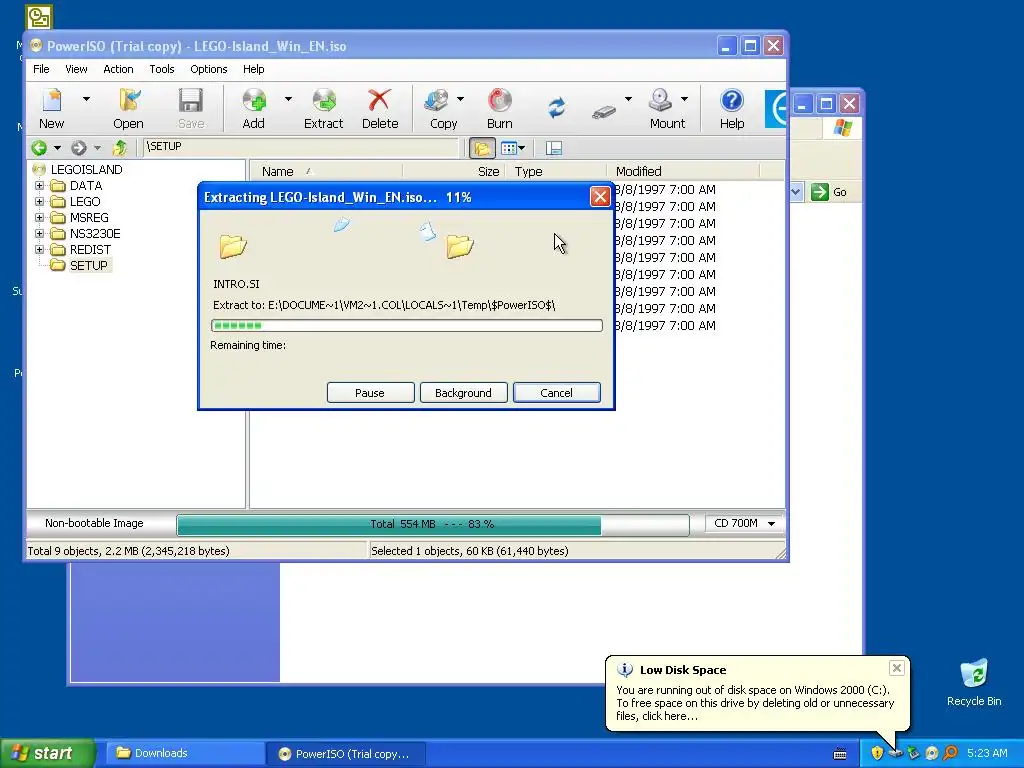
Task: Click the Pause extraction button
Action: 370,392
